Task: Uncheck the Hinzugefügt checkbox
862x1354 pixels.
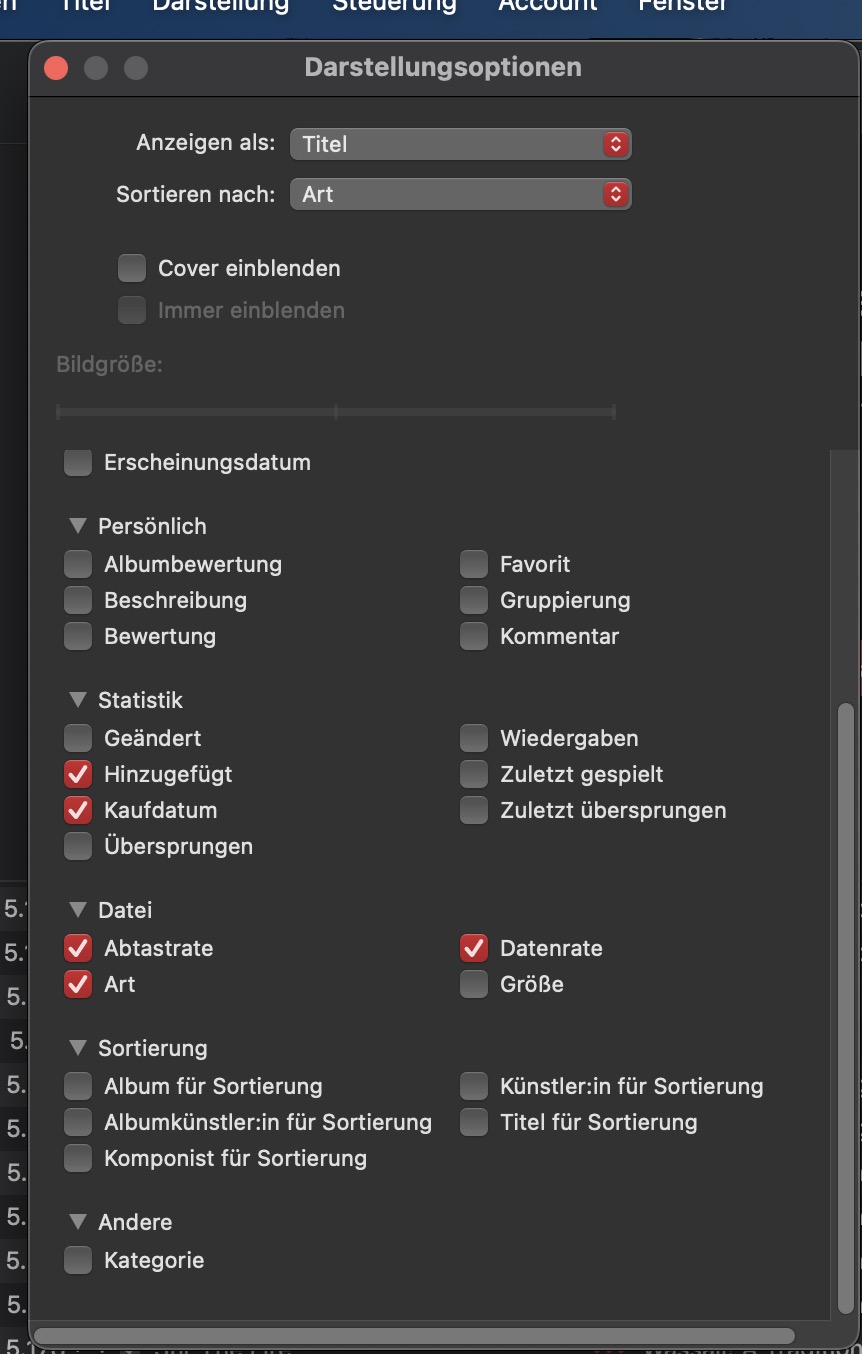Action: click(x=78, y=775)
